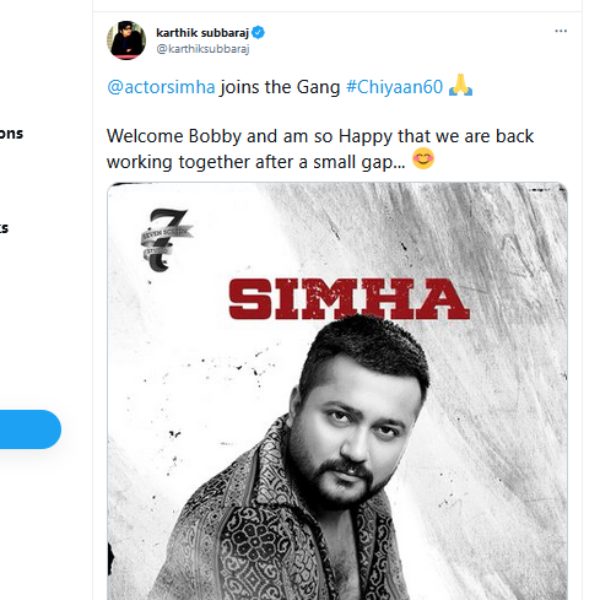Click karthik subbaraj's profile avatar
Image resolution: width=600 pixels, height=600 pixels.
pyautogui.click(x=126, y=40)
